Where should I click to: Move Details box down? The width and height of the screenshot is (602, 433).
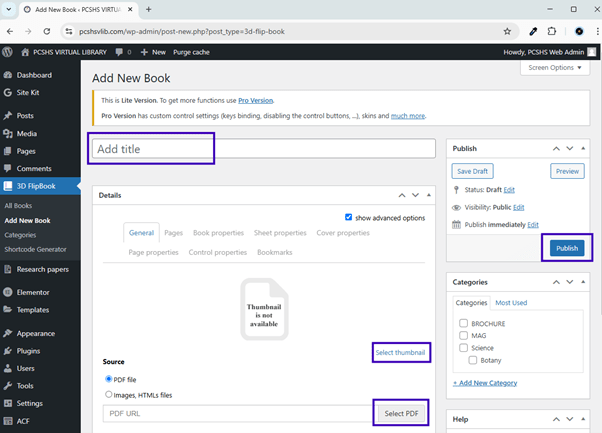415,195
